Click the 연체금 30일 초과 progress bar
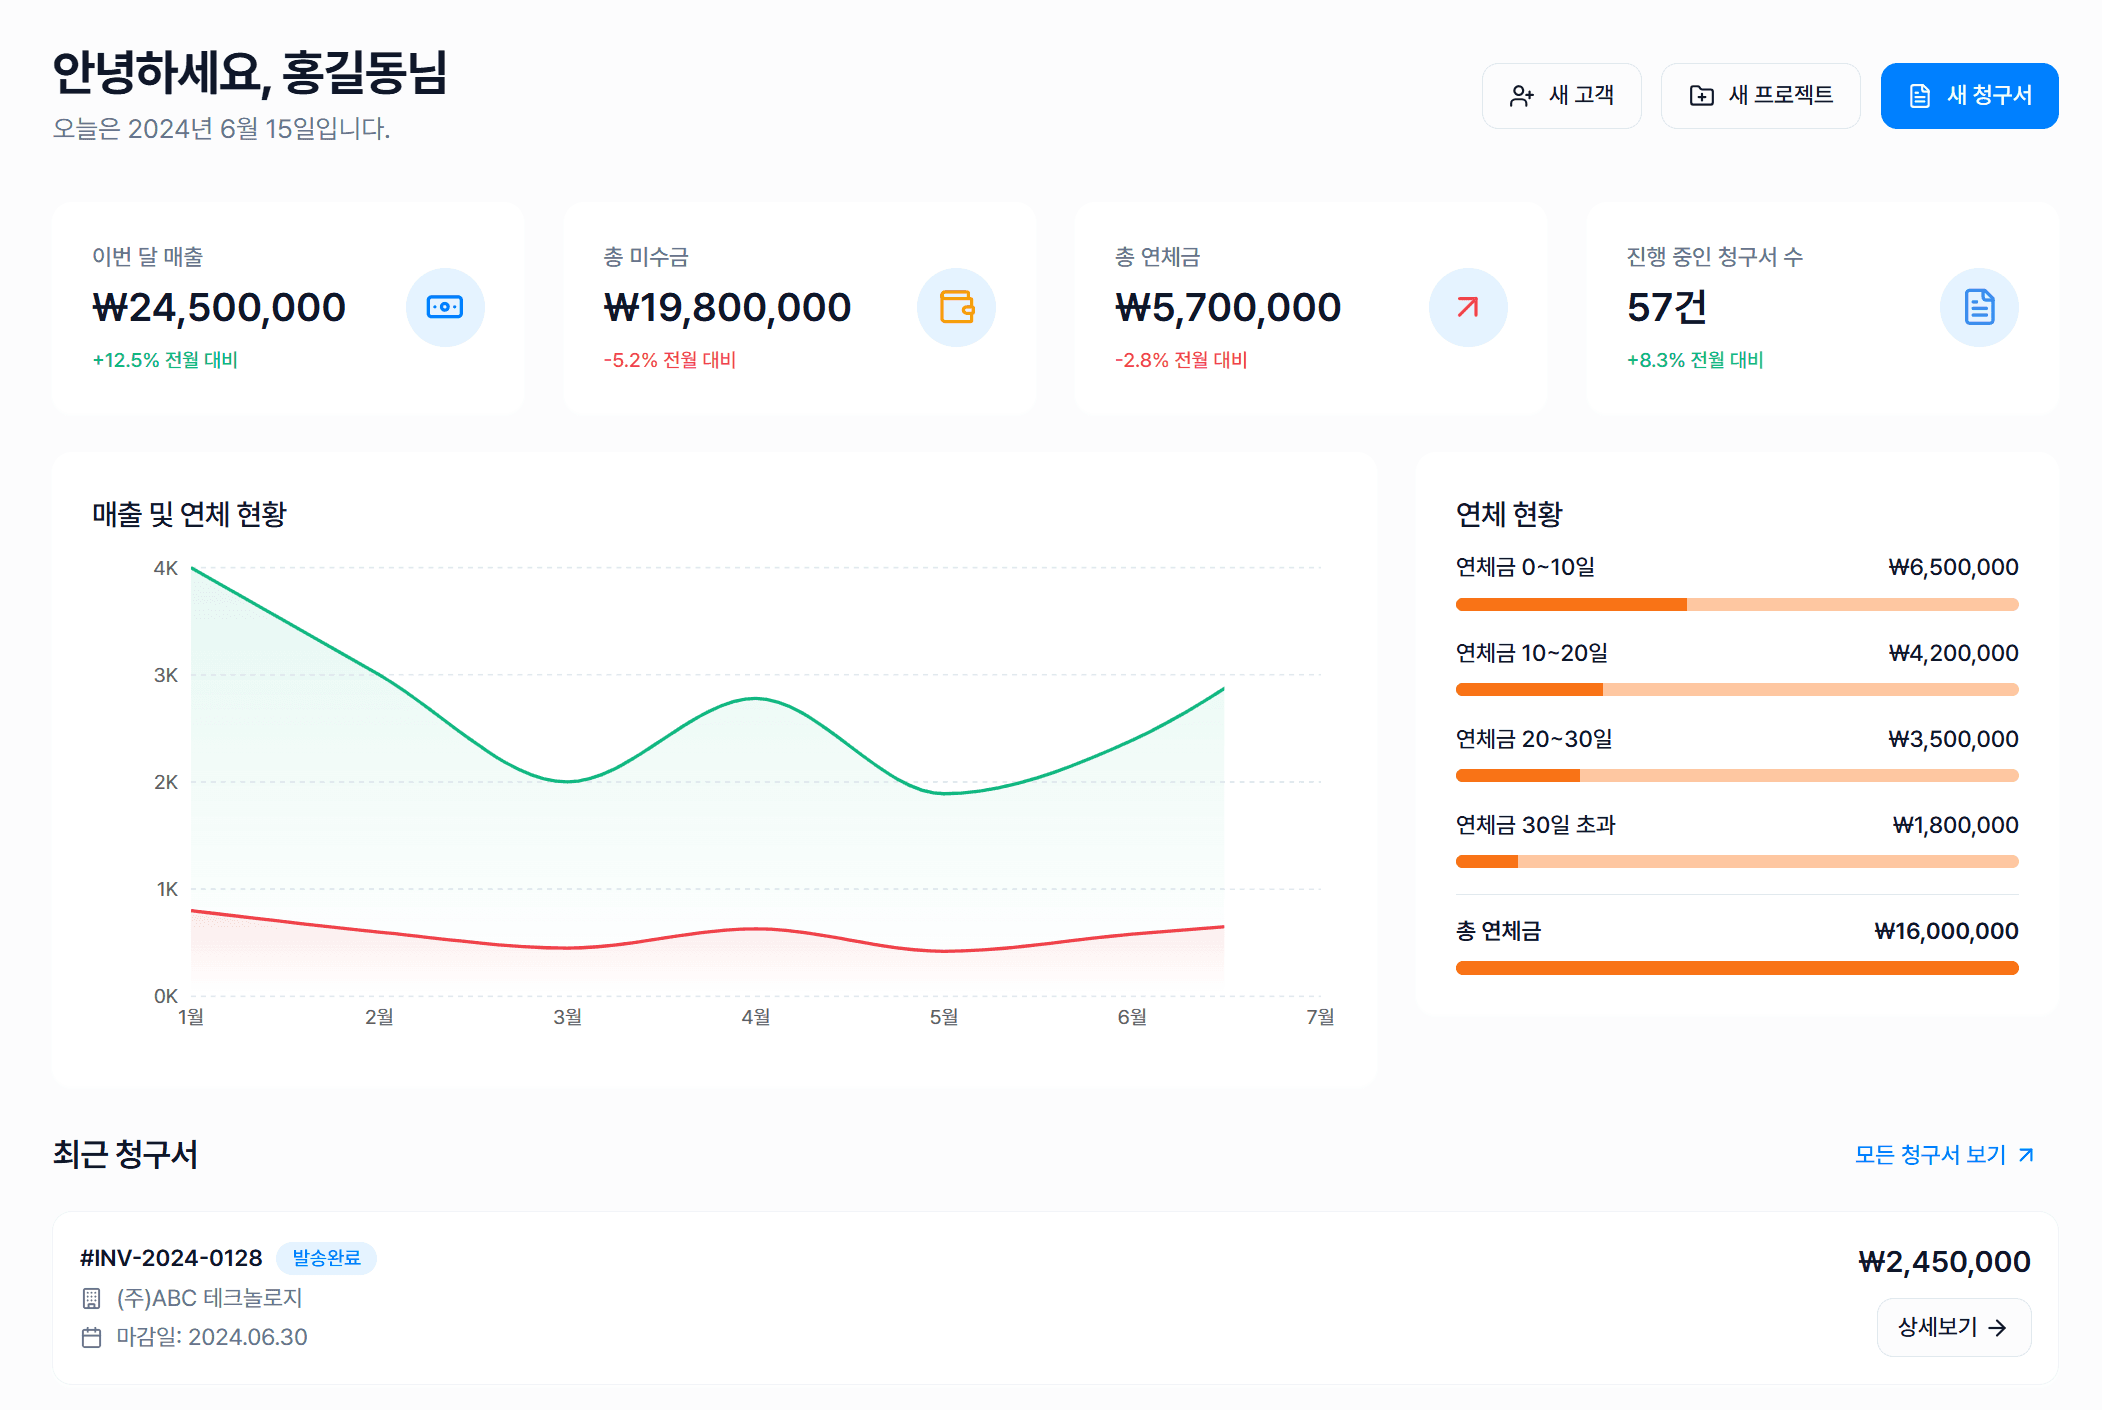This screenshot has width=2102, height=1410. (x=1737, y=862)
